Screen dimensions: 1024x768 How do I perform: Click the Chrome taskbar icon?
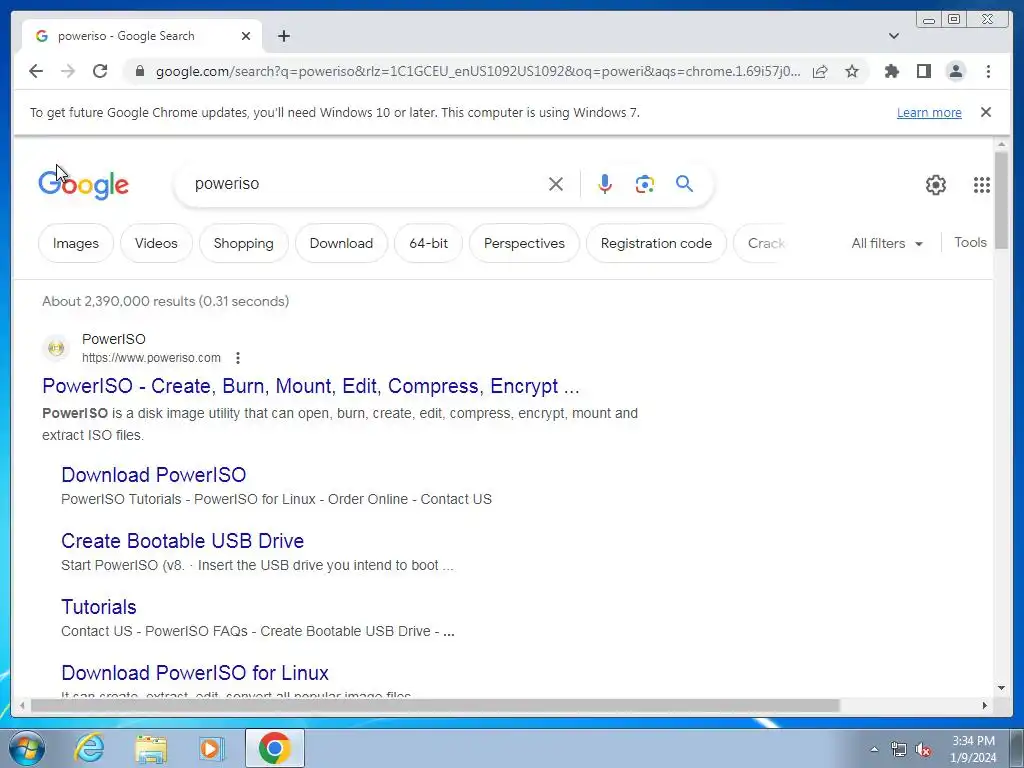(275, 748)
